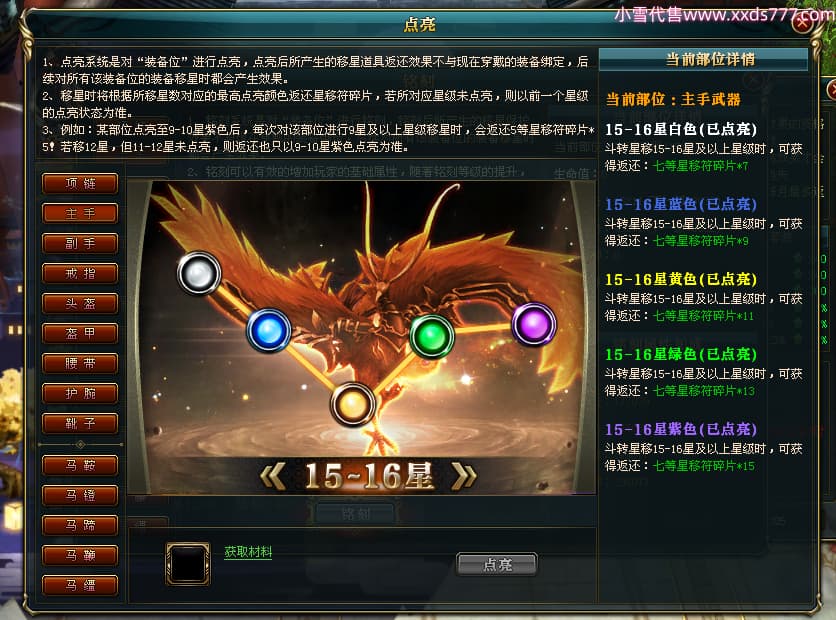Choose the 头盔 slot button
The width and height of the screenshot is (836, 620).
pos(80,303)
